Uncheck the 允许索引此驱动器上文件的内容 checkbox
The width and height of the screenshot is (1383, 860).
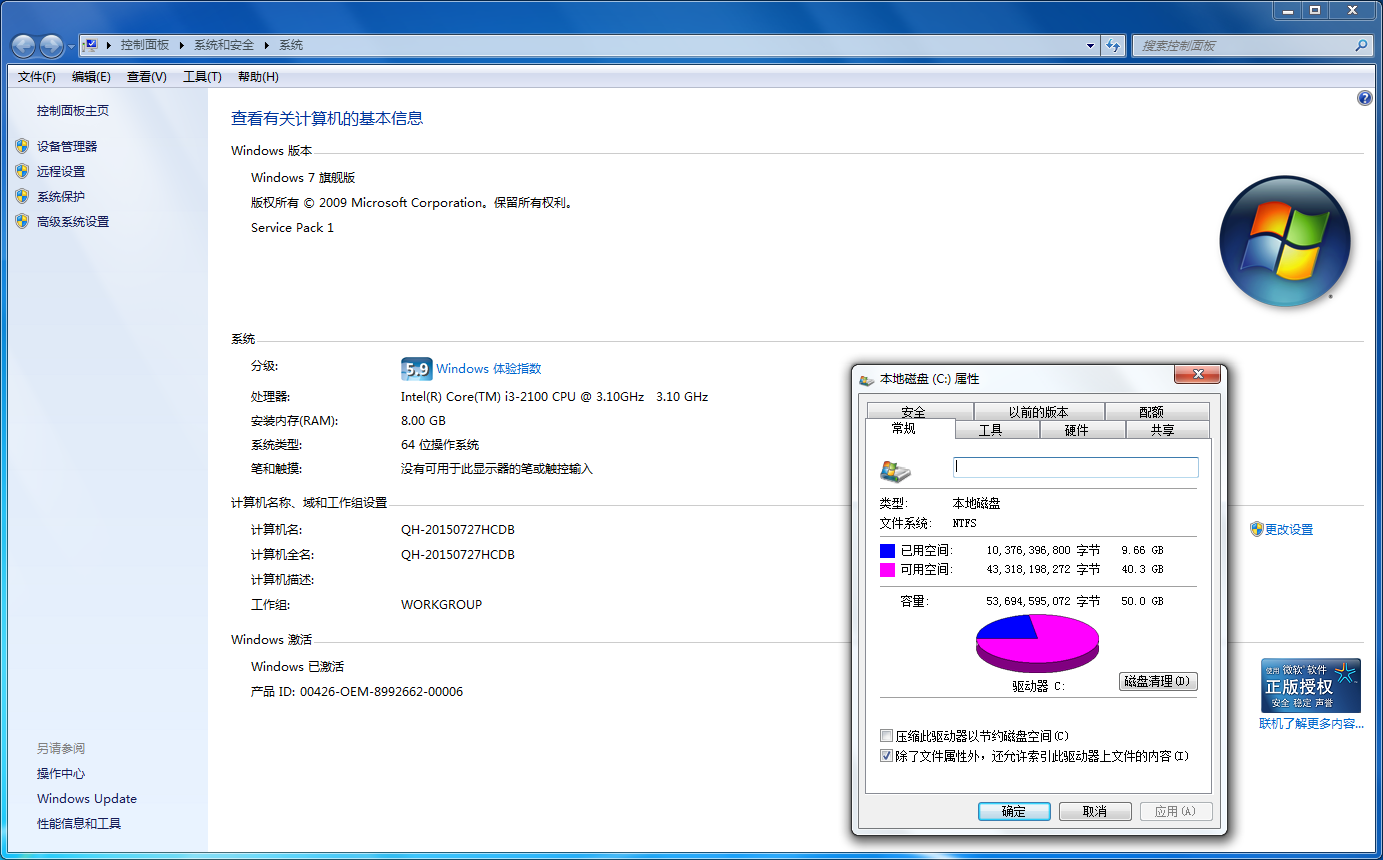coord(886,756)
